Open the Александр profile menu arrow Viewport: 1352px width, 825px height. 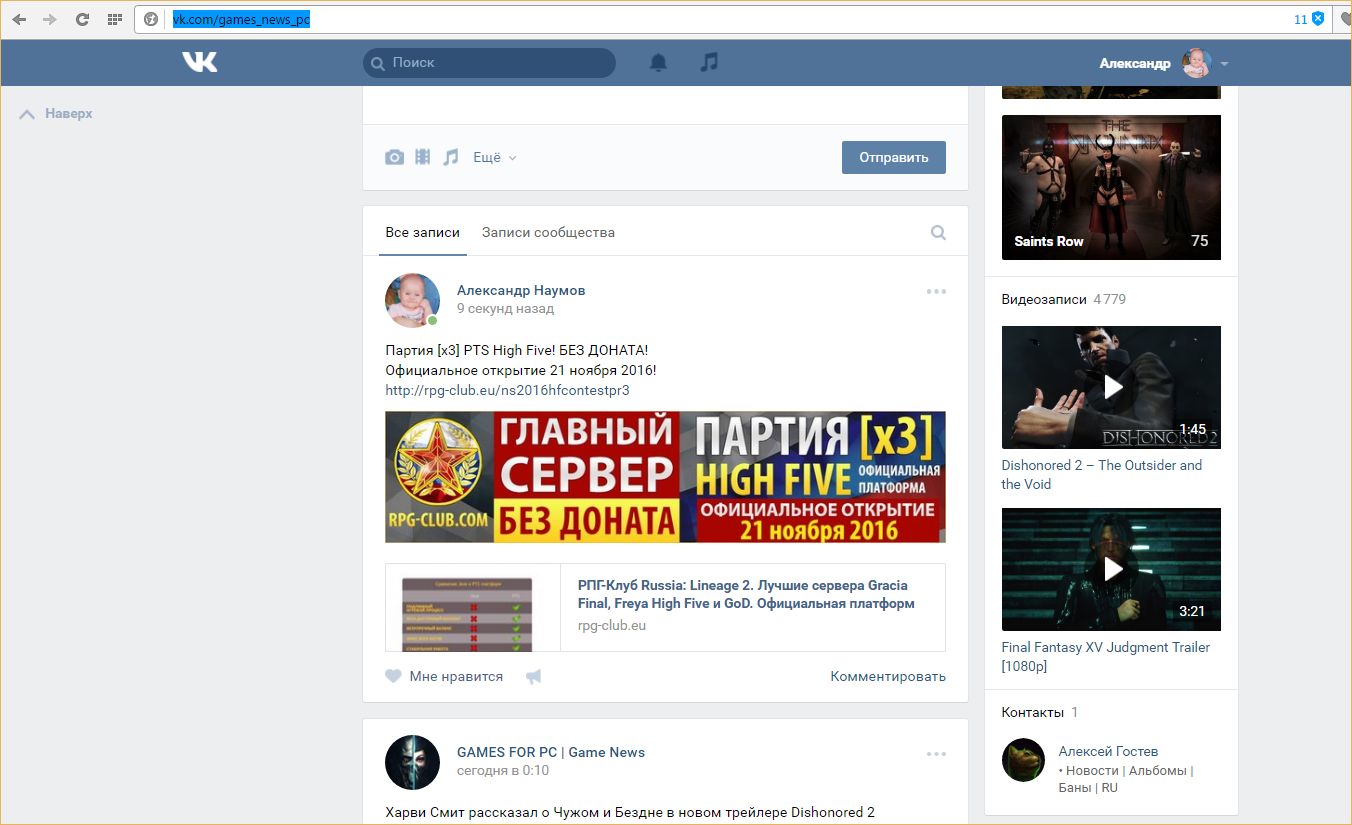click(1224, 64)
